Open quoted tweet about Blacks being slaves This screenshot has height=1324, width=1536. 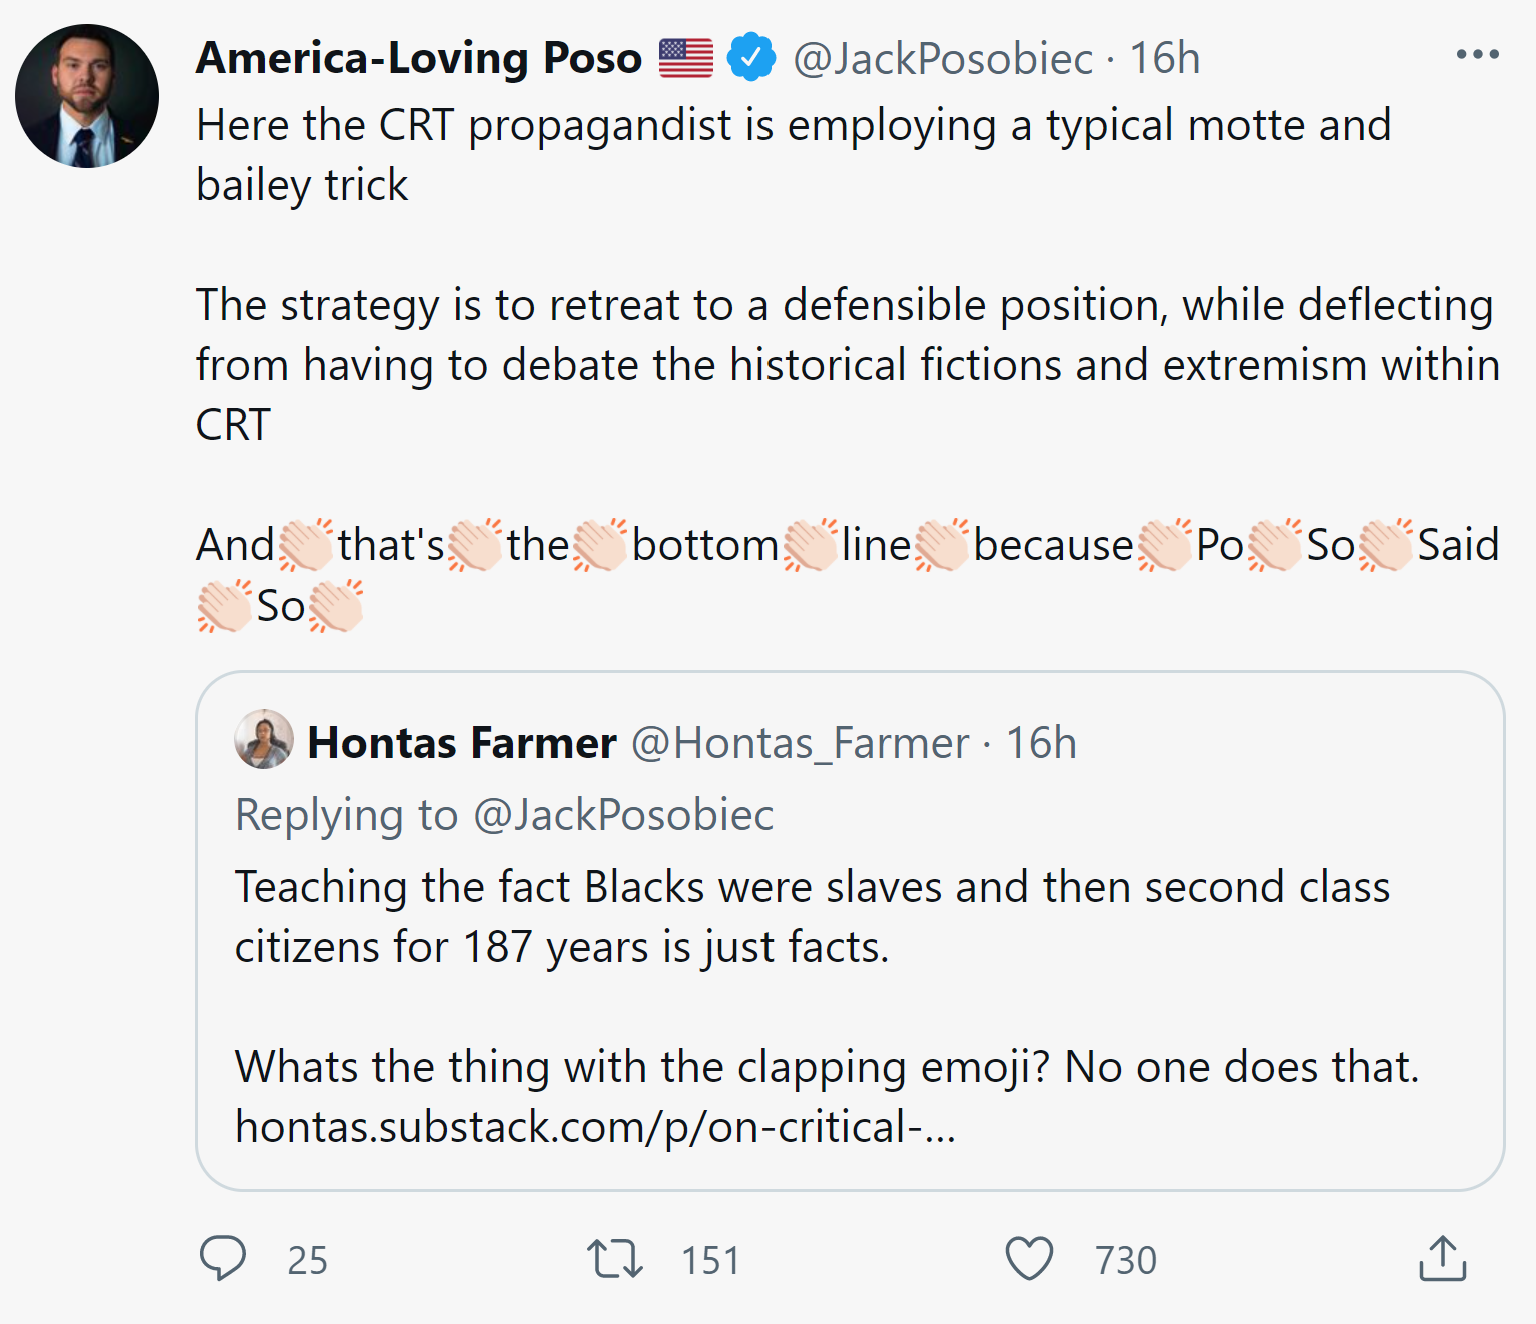coord(850,931)
